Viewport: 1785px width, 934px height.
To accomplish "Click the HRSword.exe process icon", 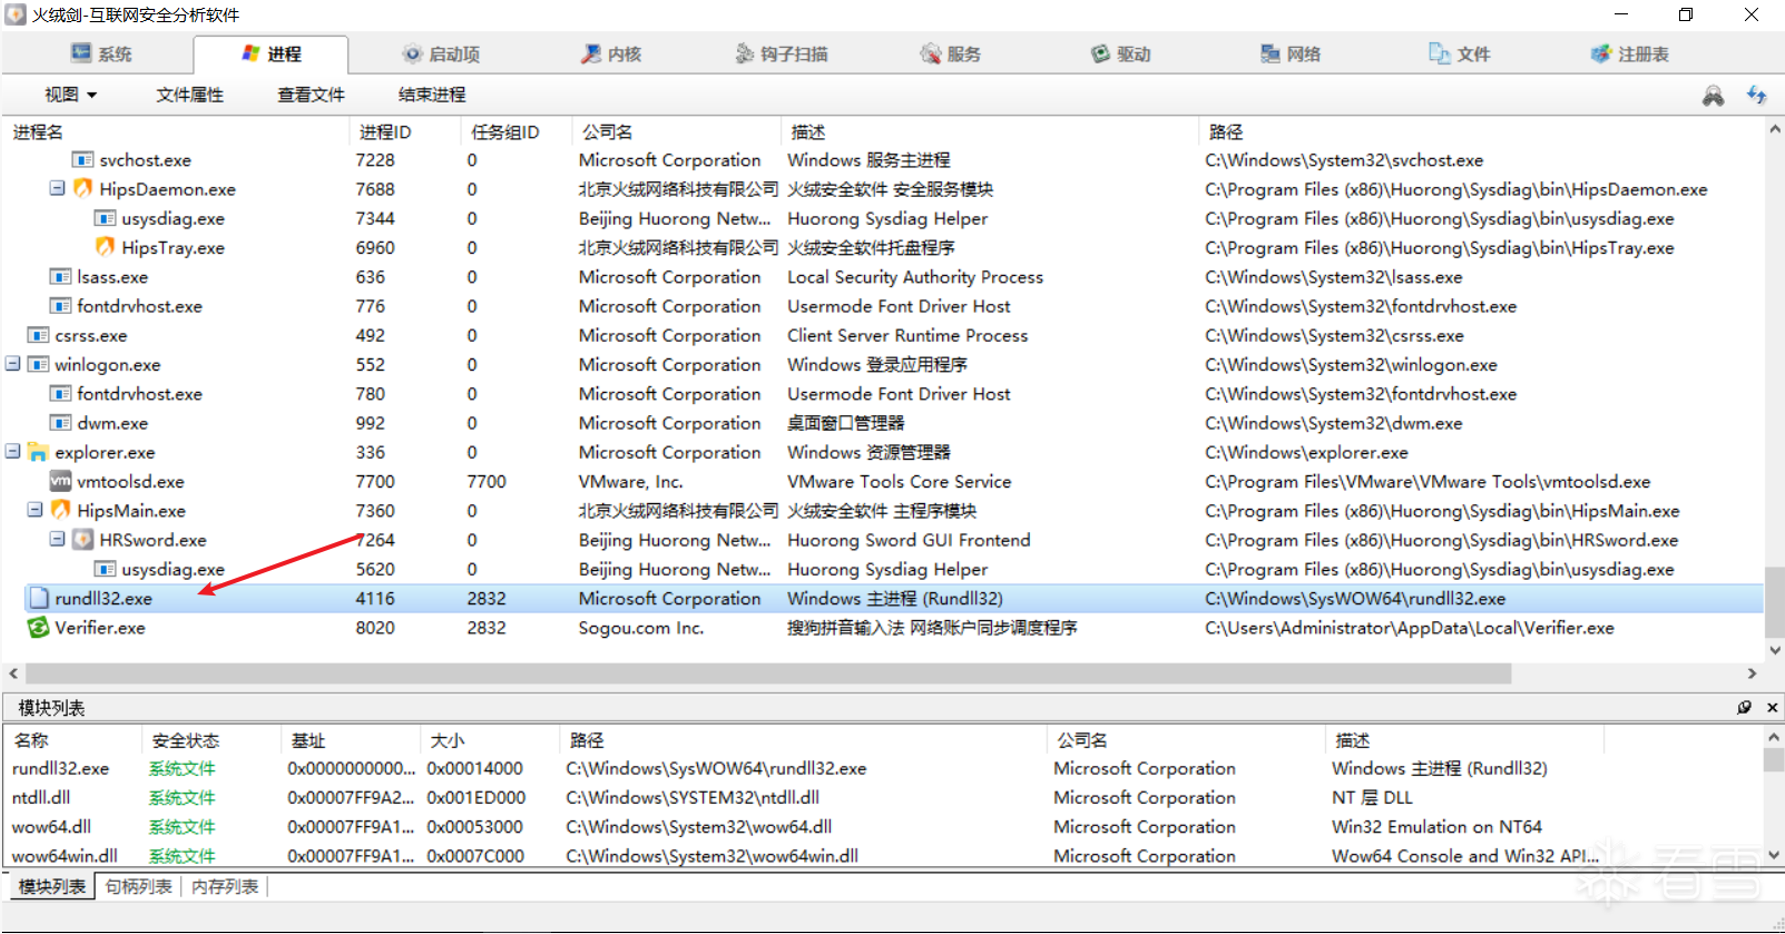I will click(x=83, y=540).
